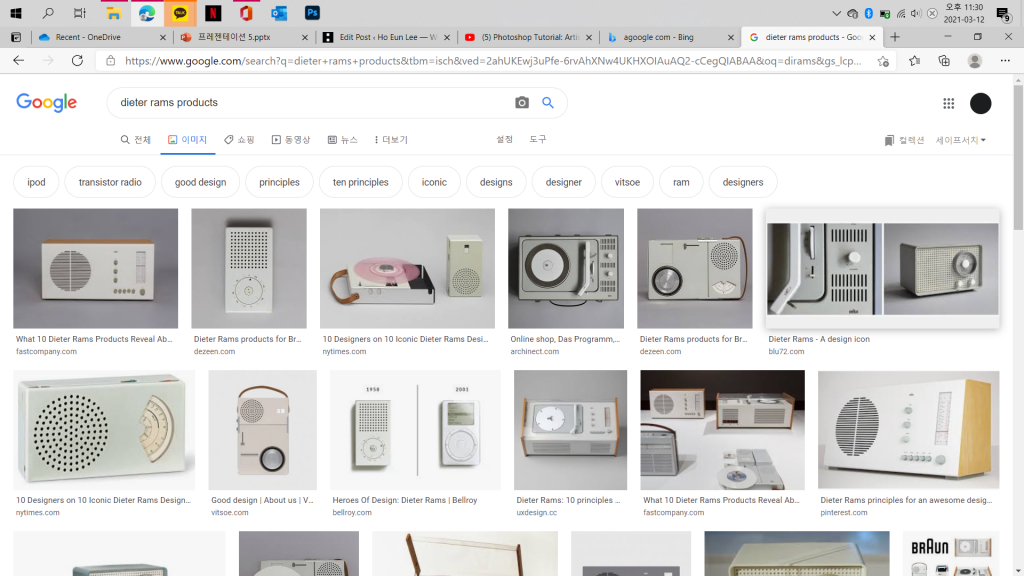Screen dimensions: 1024x576
Task: Filter results by transistor radio chip
Action: [x=110, y=182]
